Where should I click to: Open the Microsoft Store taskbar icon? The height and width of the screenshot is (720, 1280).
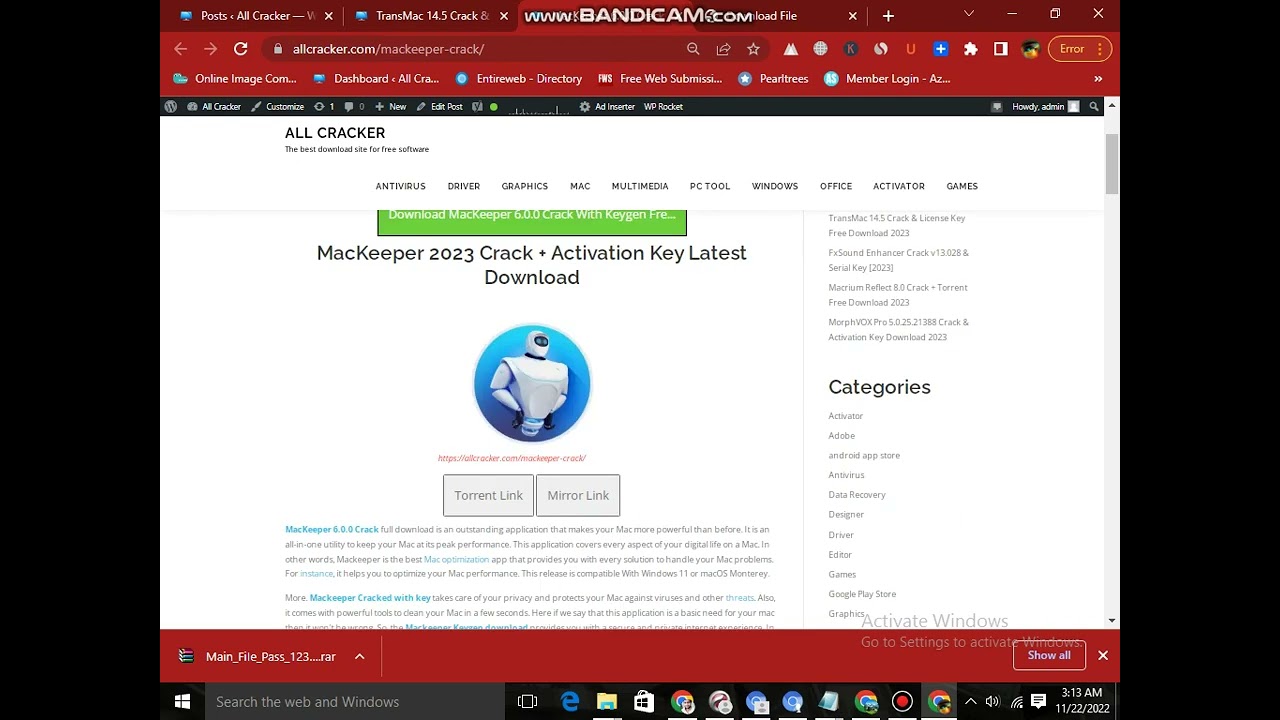(x=644, y=702)
